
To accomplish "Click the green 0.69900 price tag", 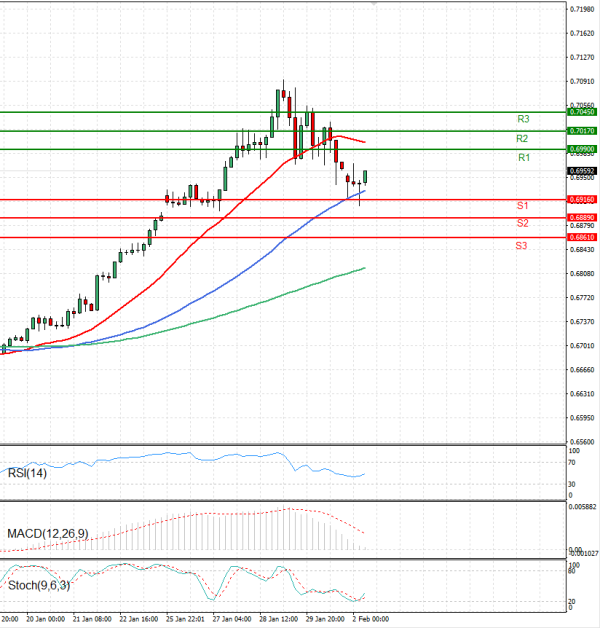I will pyautogui.click(x=582, y=149).
